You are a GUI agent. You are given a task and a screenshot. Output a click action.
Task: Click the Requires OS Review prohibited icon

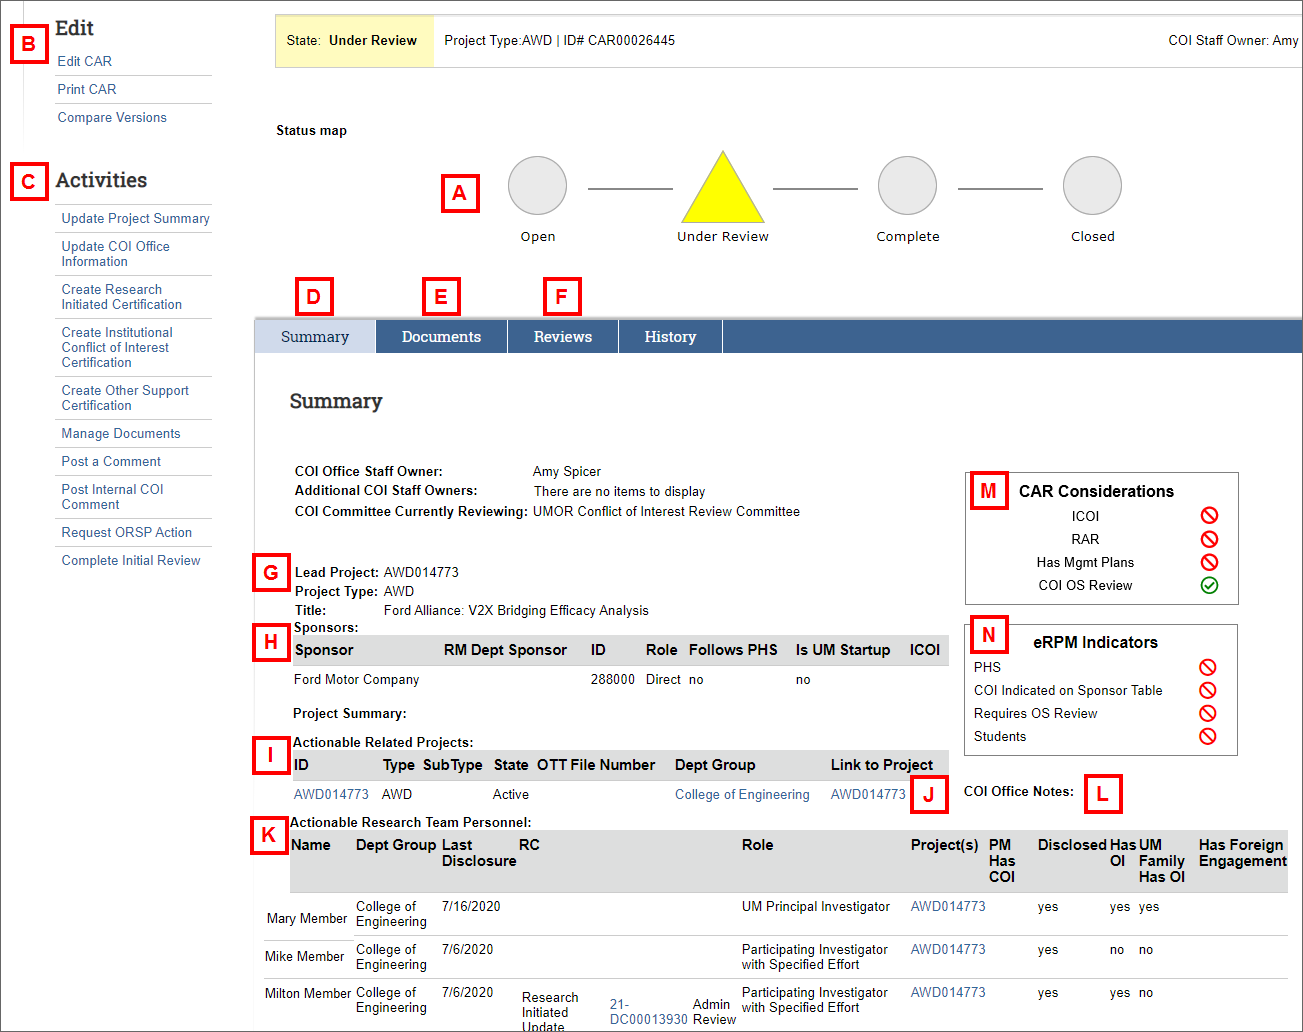pyautogui.click(x=1209, y=713)
